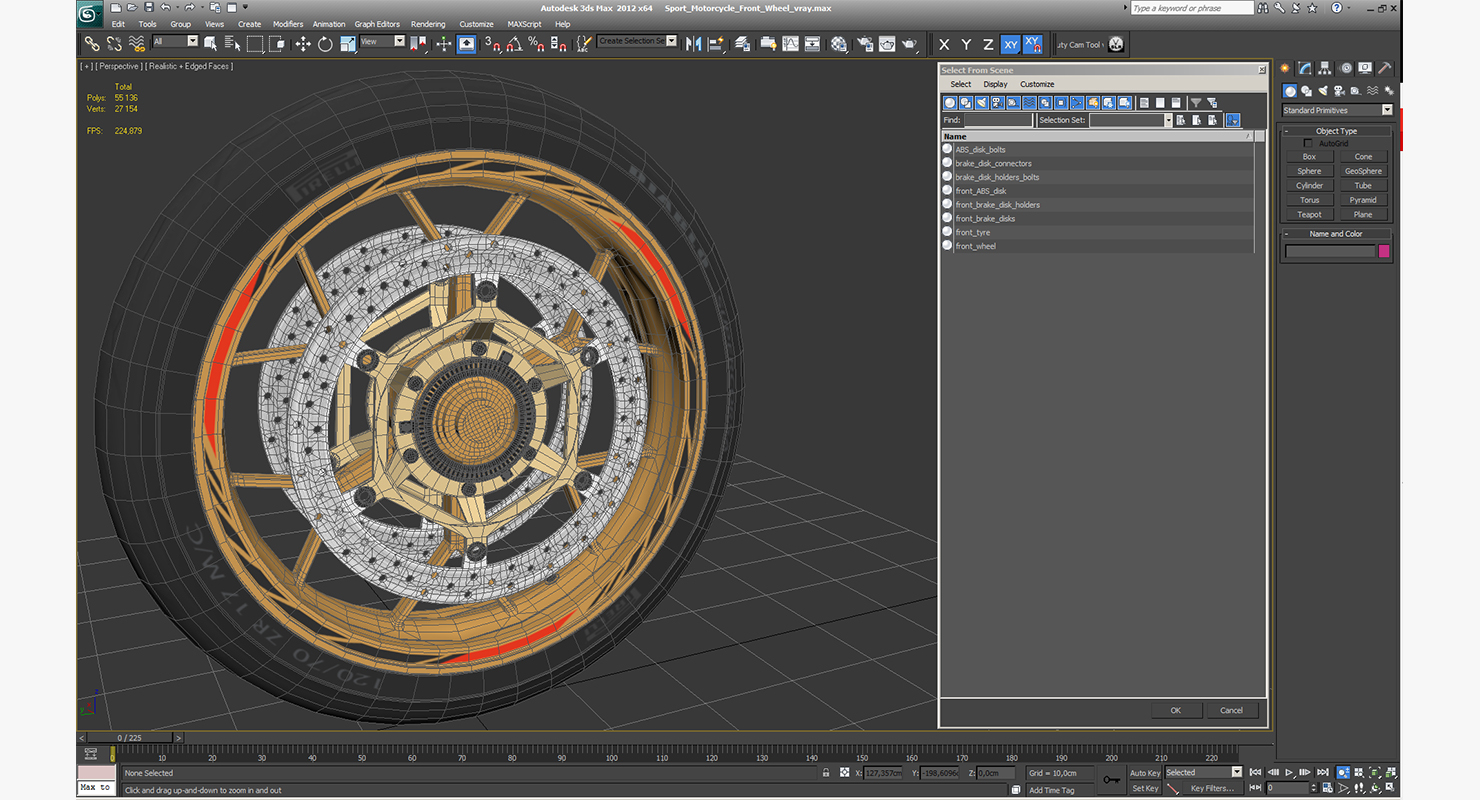Collapse the Object Type rollout

click(x=1336, y=131)
